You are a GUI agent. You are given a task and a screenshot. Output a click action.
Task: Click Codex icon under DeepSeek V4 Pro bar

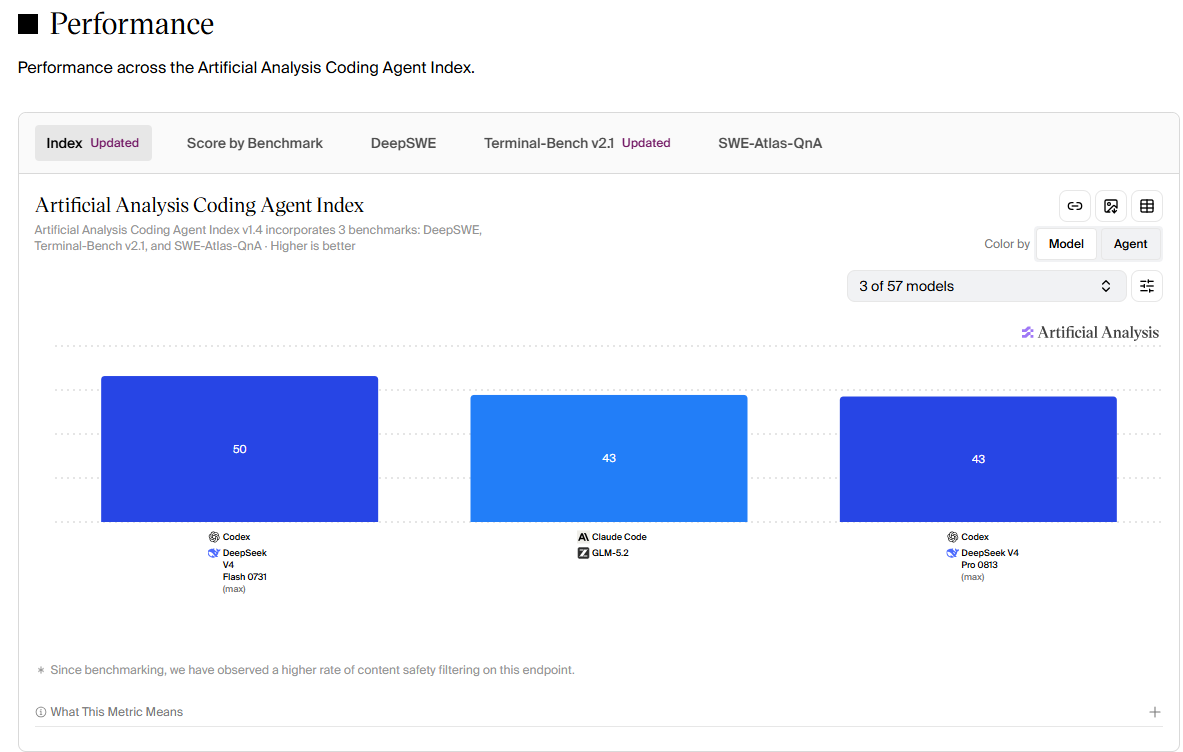(x=953, y=537)
